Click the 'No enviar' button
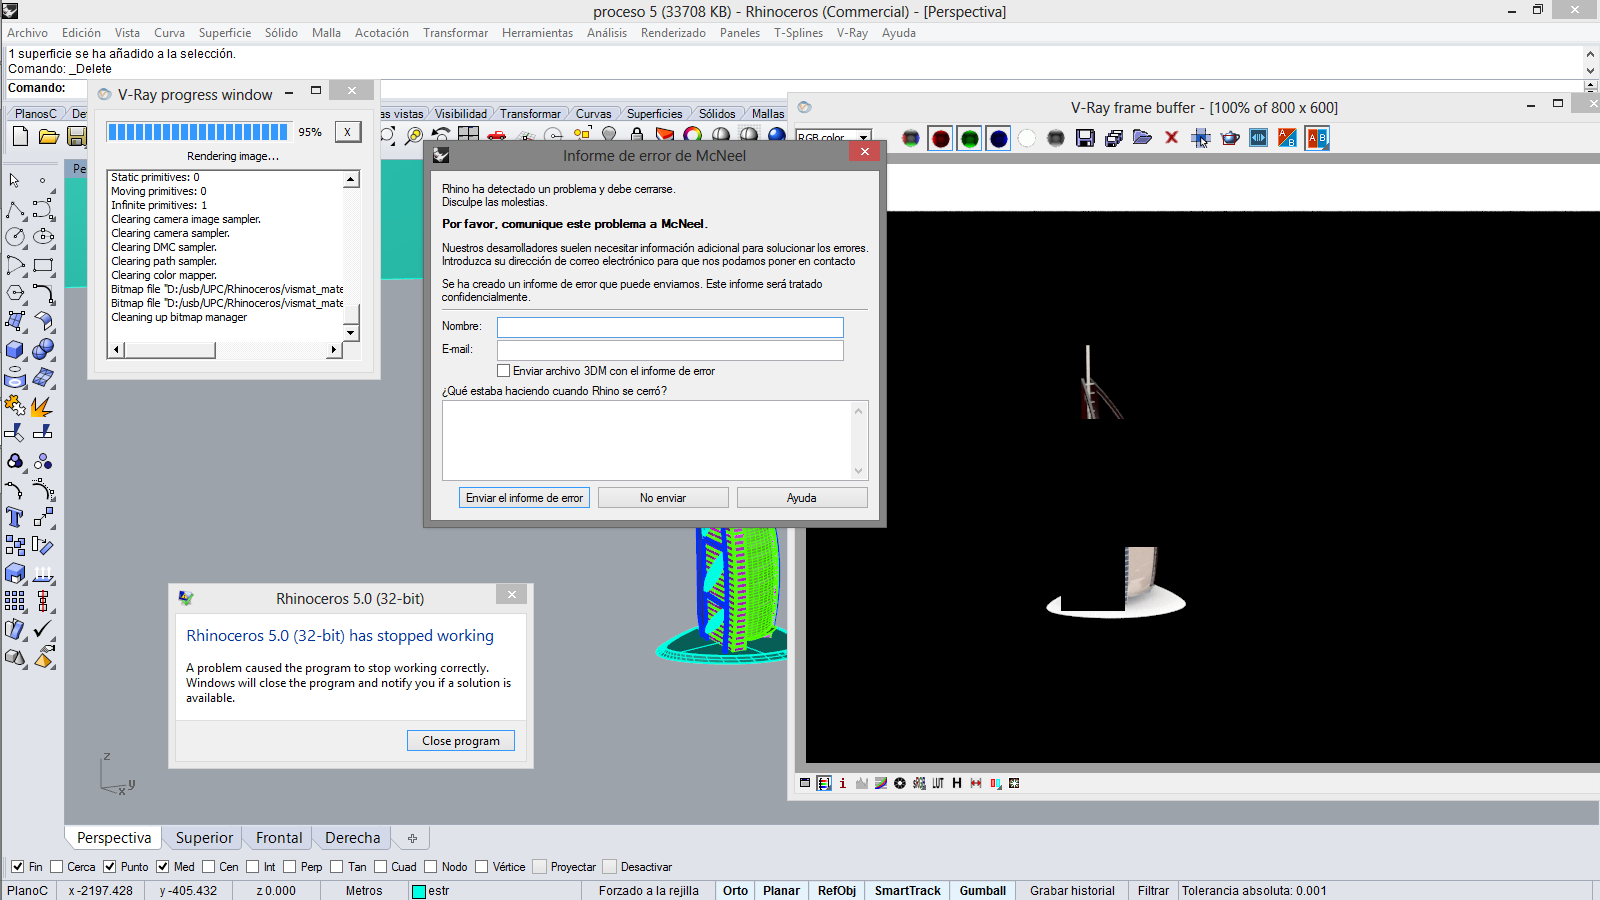1600x900 pixels. coord(663,498)
